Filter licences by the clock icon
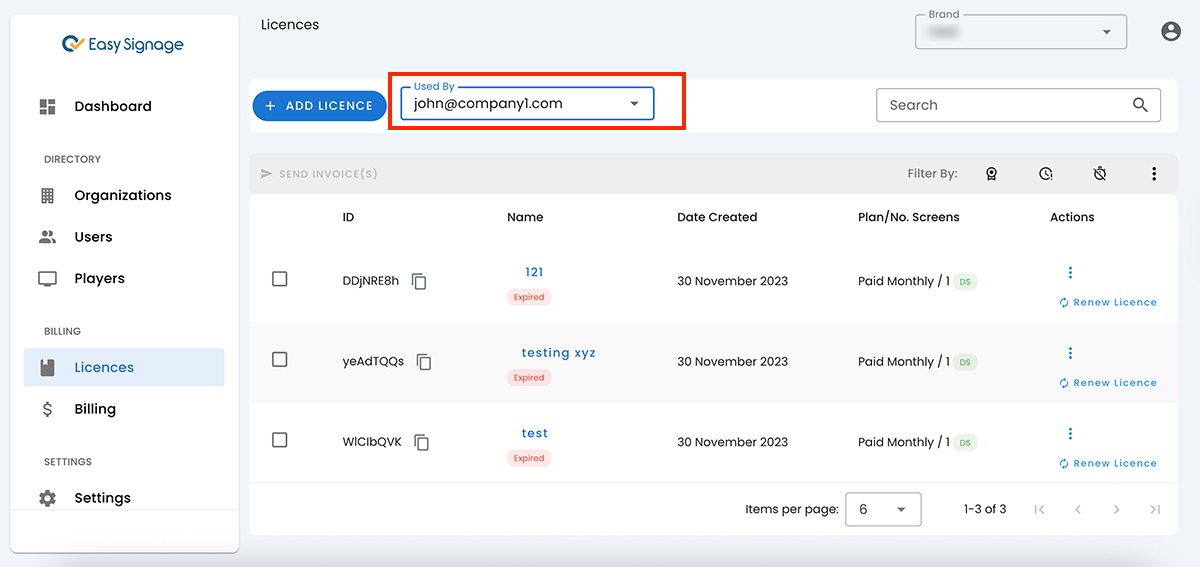Image resolution: width=1200 pixels, height=567 pixels. 1045,174
